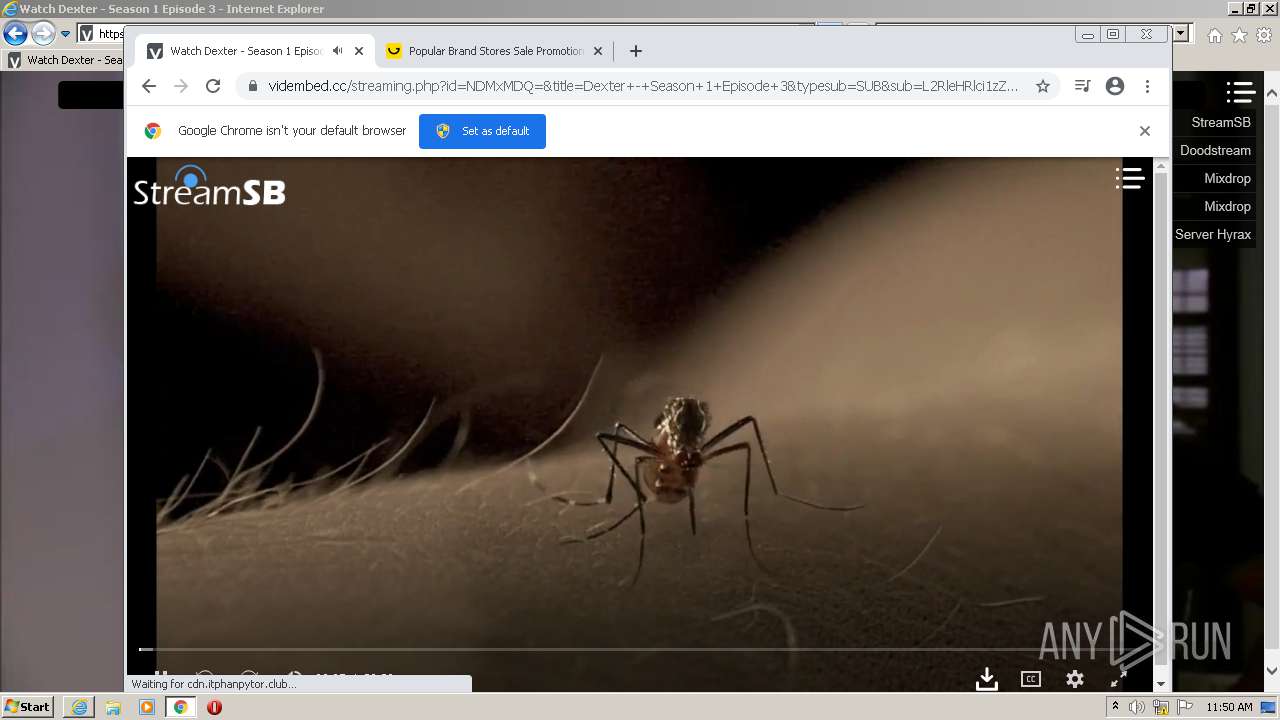Click Chrome's forward arrow
The height and width of the screenshot is (720, 1280).
(x=181, y=86)
